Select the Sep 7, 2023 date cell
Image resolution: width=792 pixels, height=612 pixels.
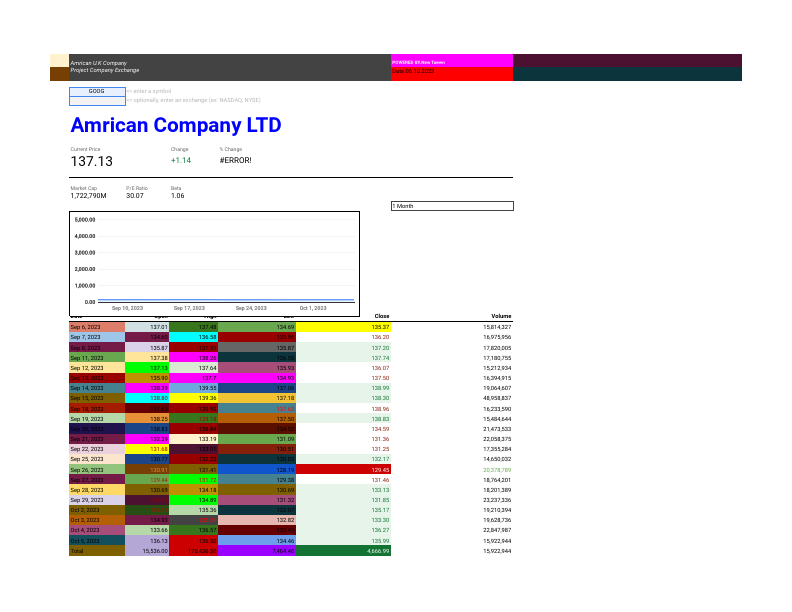click(97, 337)
